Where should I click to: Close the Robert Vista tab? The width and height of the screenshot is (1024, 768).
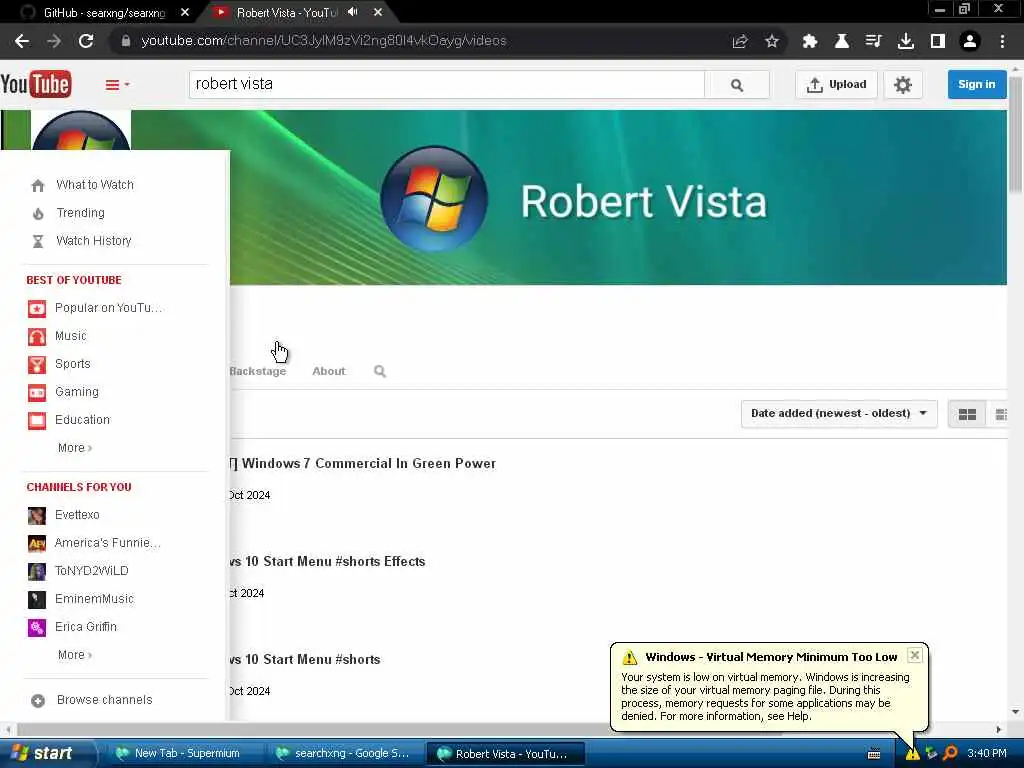[x=377, y=12]
